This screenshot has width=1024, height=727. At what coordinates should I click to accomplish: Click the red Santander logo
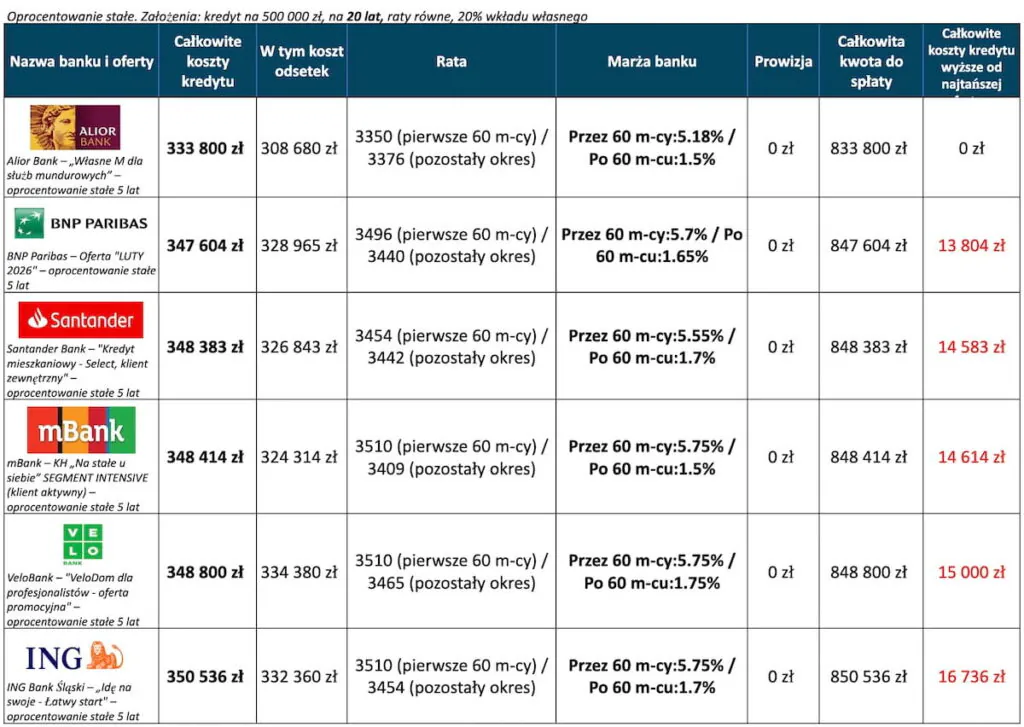(x=81, y=320)
